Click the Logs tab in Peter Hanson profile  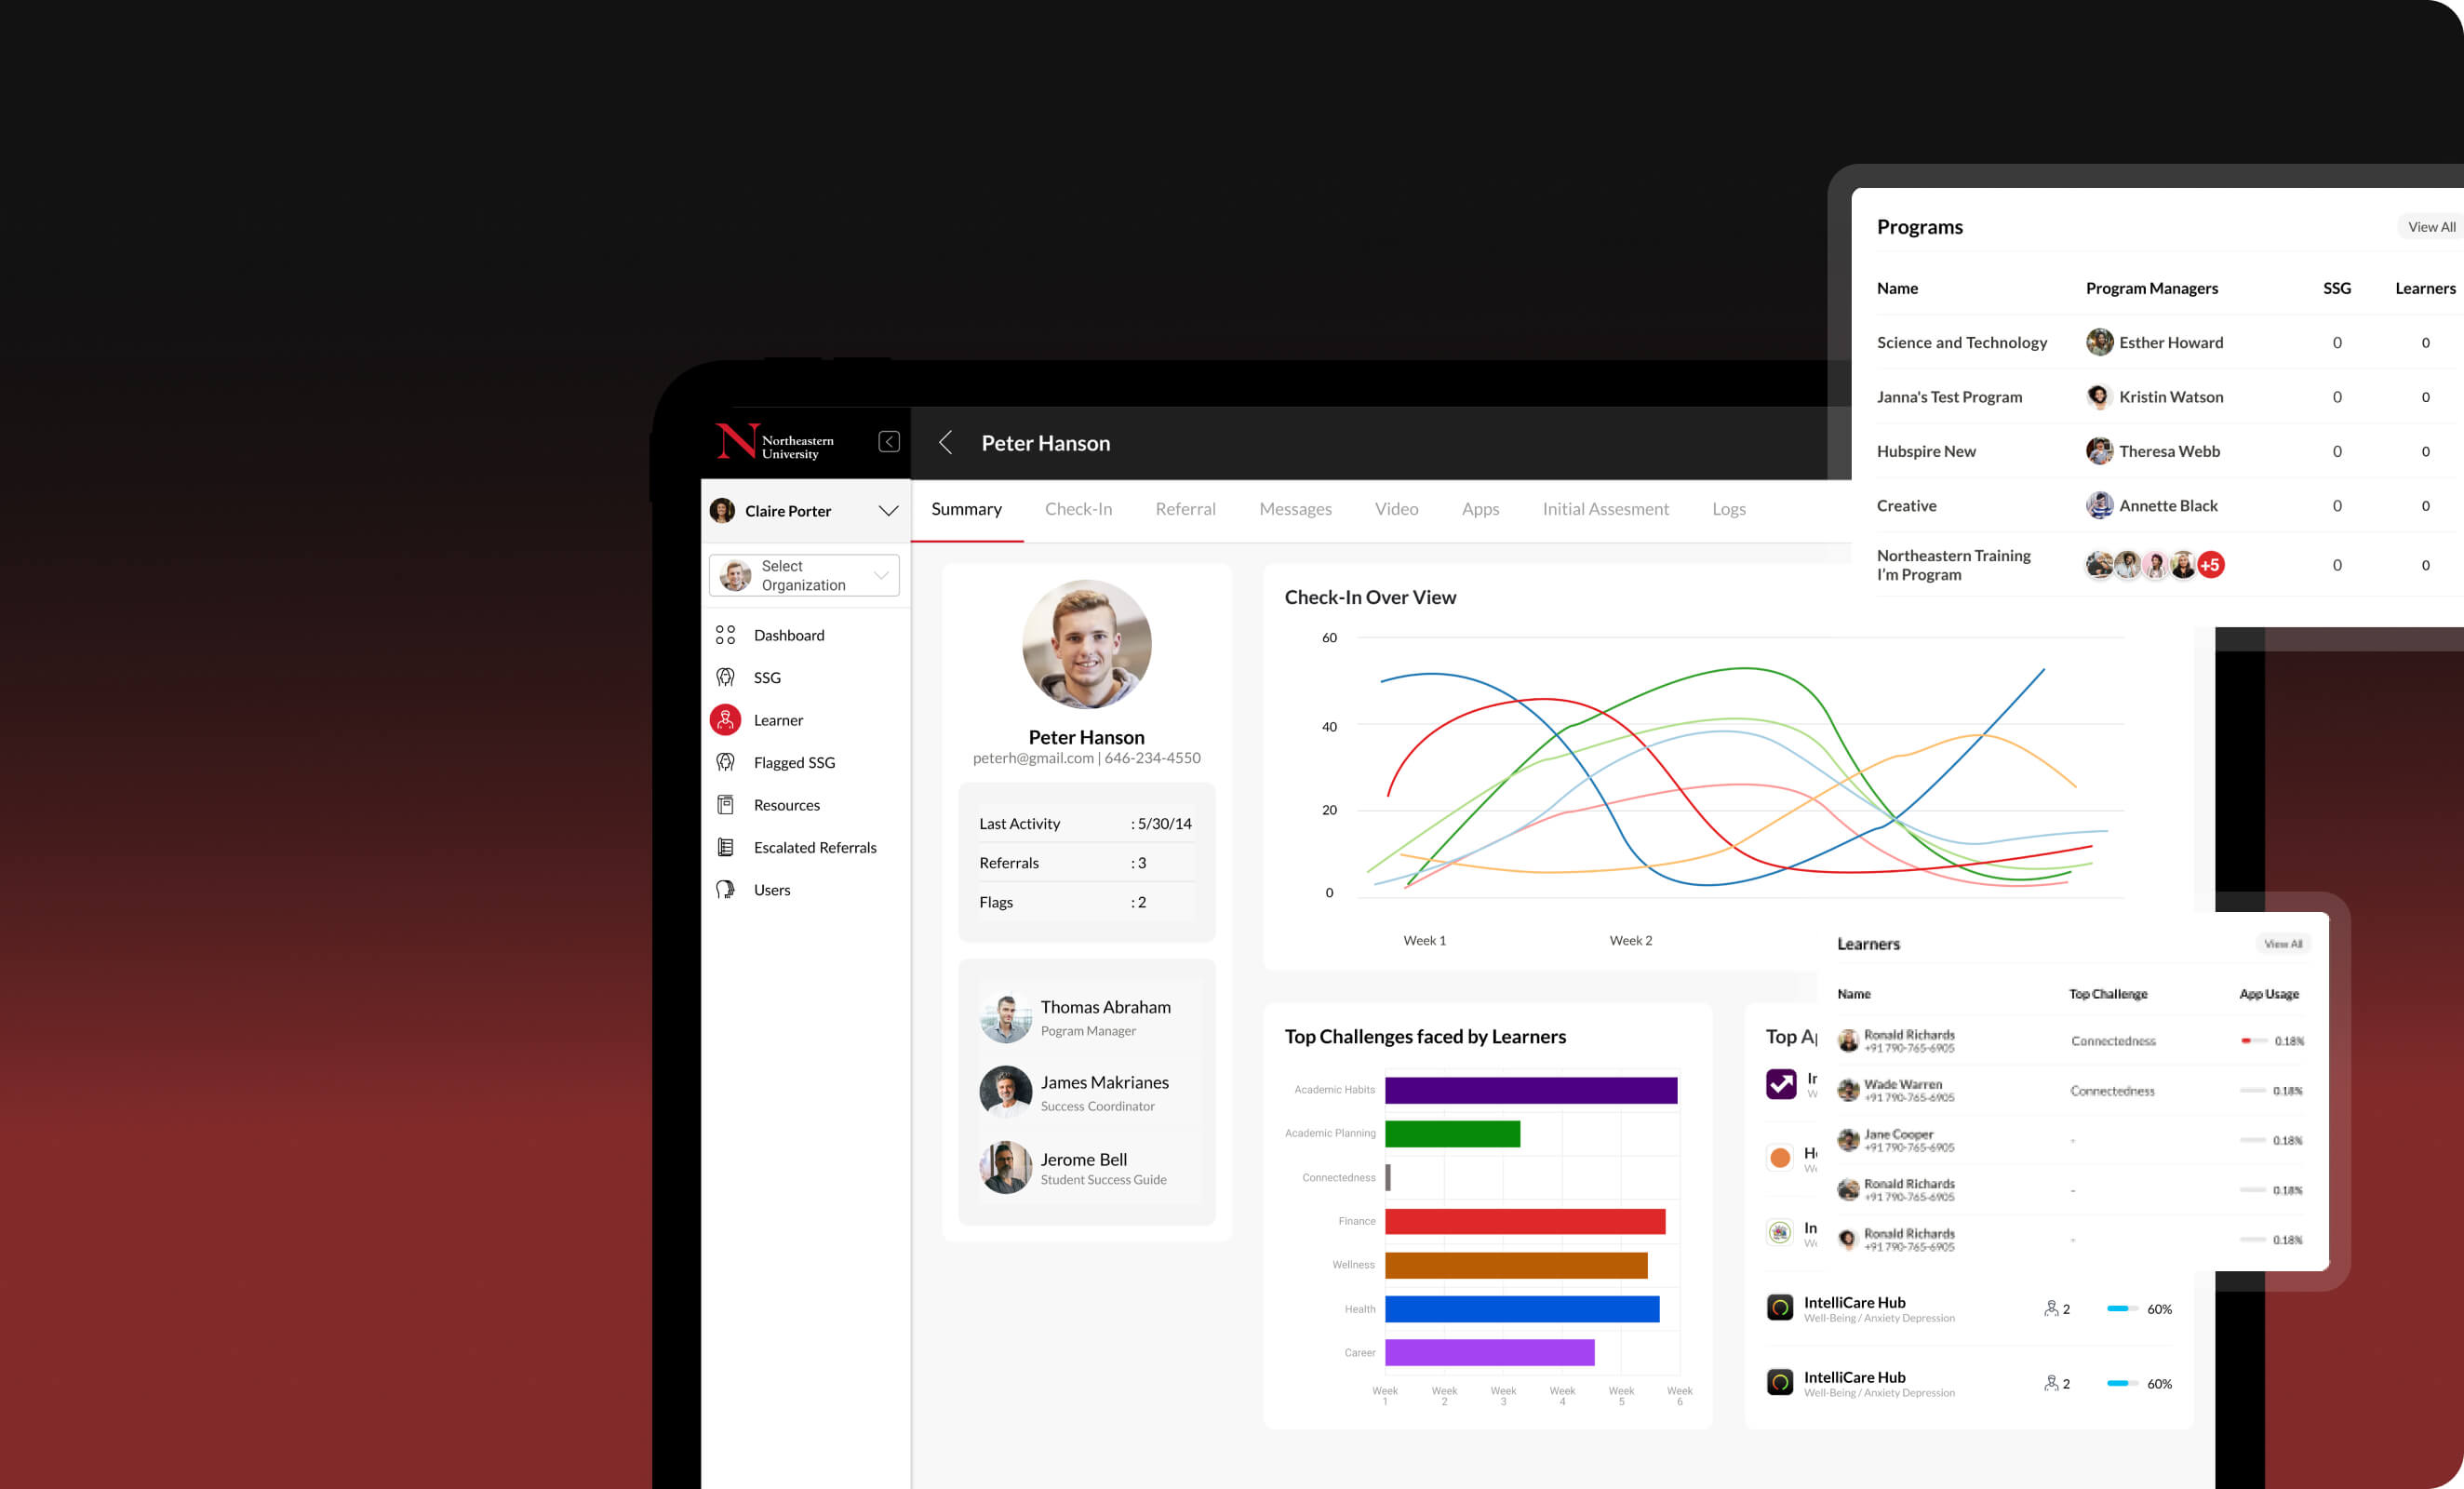point(1728,509)
